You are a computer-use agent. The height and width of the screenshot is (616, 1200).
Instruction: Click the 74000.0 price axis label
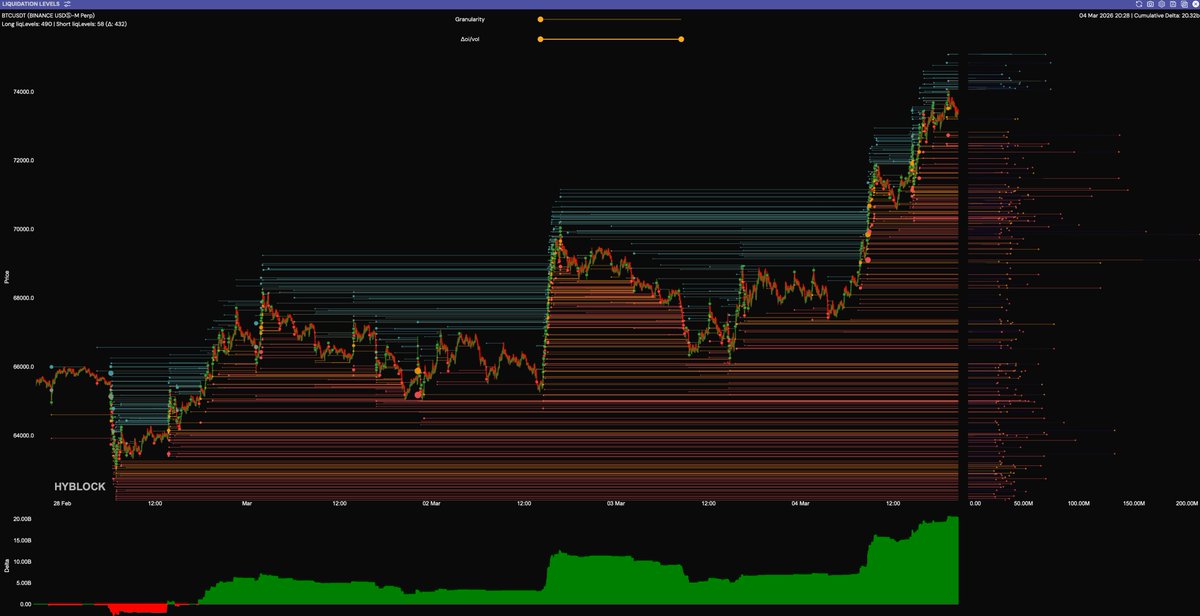[24, 92]
